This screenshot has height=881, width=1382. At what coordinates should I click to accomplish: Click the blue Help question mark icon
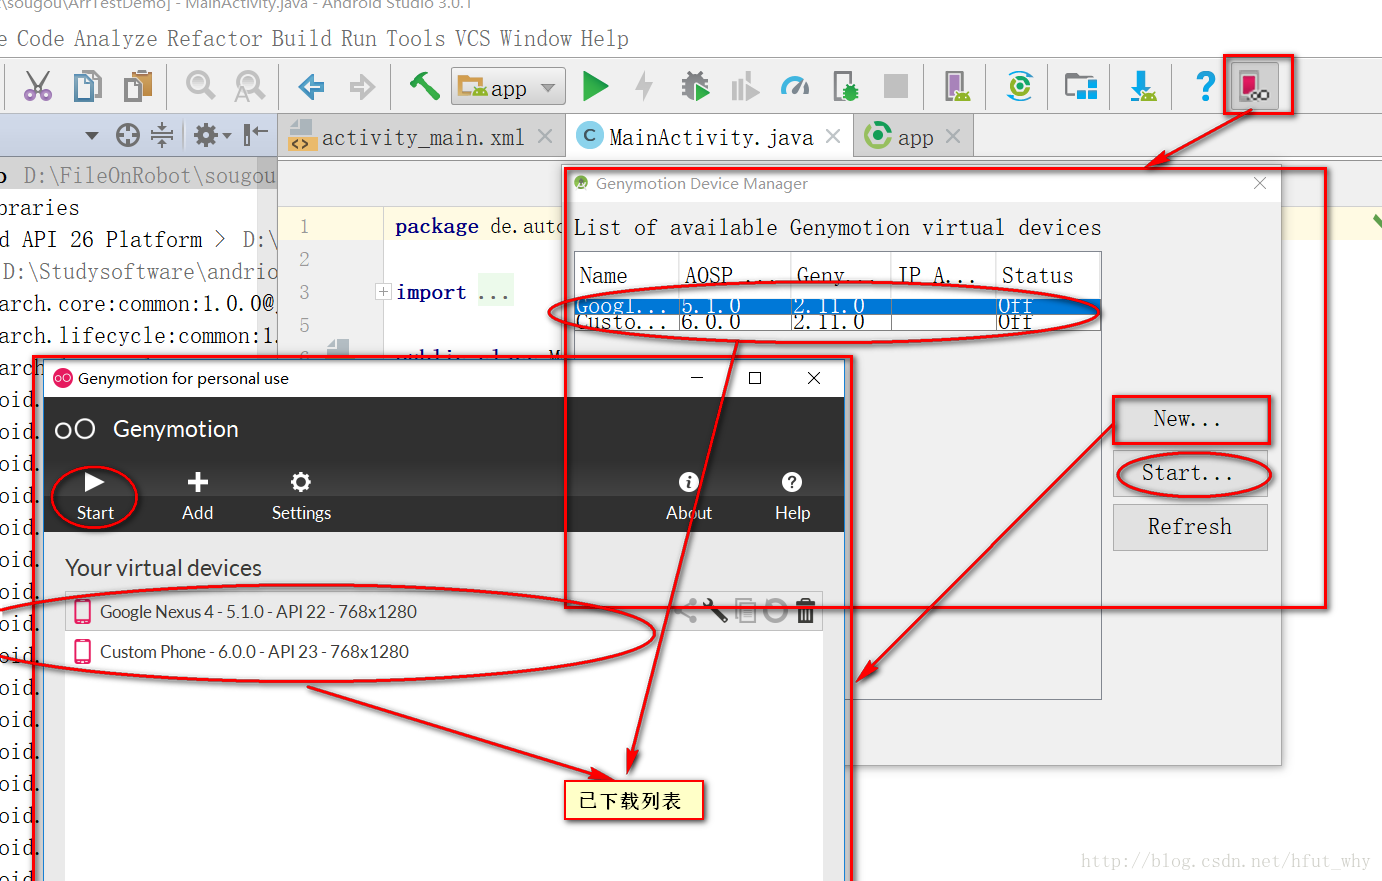click(1206, 86)
